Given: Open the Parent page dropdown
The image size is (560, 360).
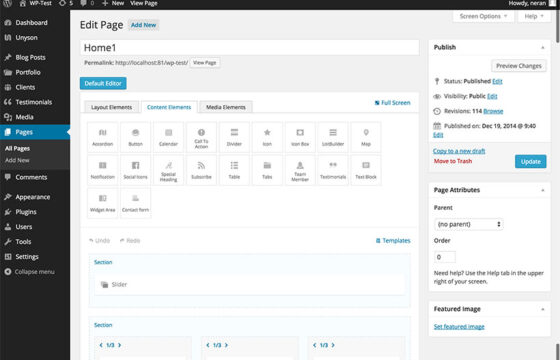Looking at the screenshot, I should (x=469, y=224).
